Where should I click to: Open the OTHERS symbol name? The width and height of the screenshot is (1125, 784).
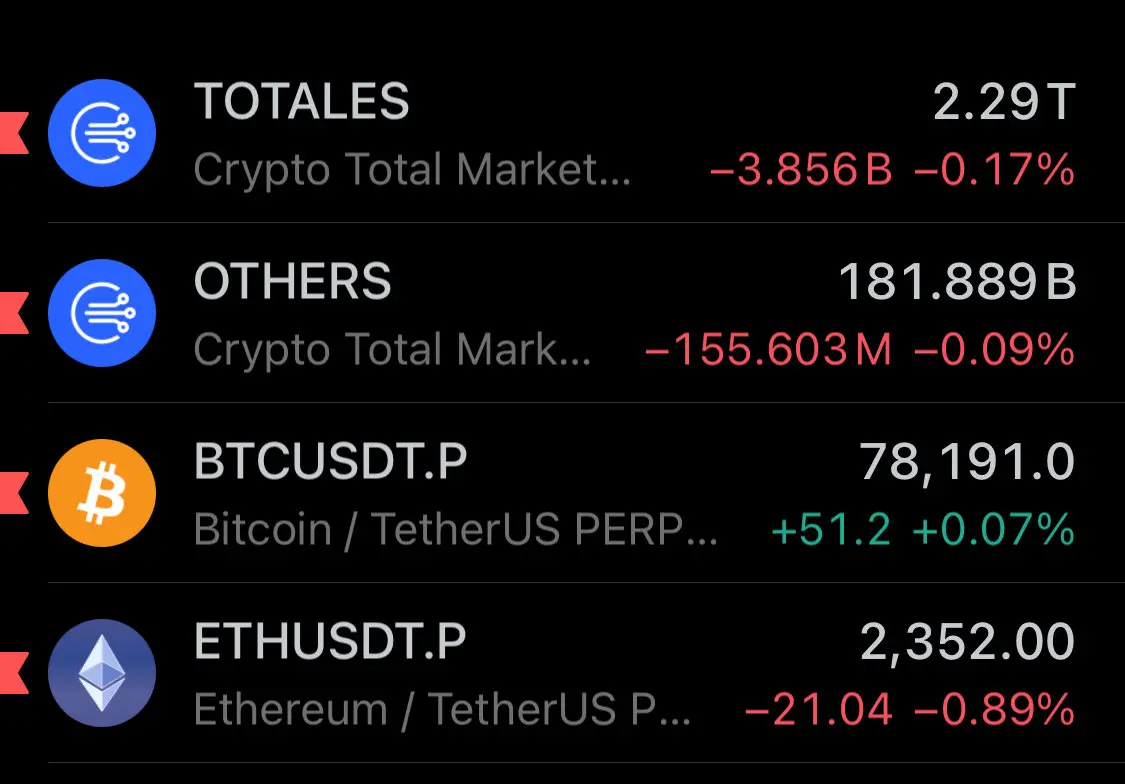coord(292,282)
